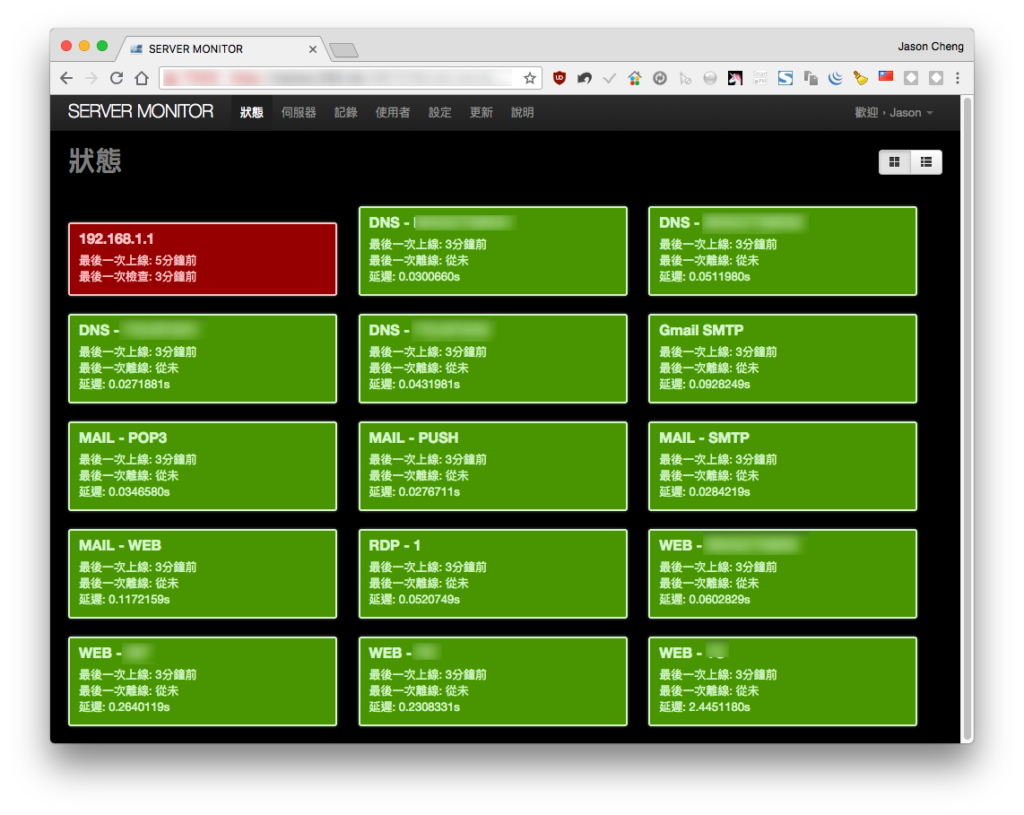This screenshot has width=1024, height=815.
Task: Open the DNS card with latency 0.0271881s
Action: [202, 359]
